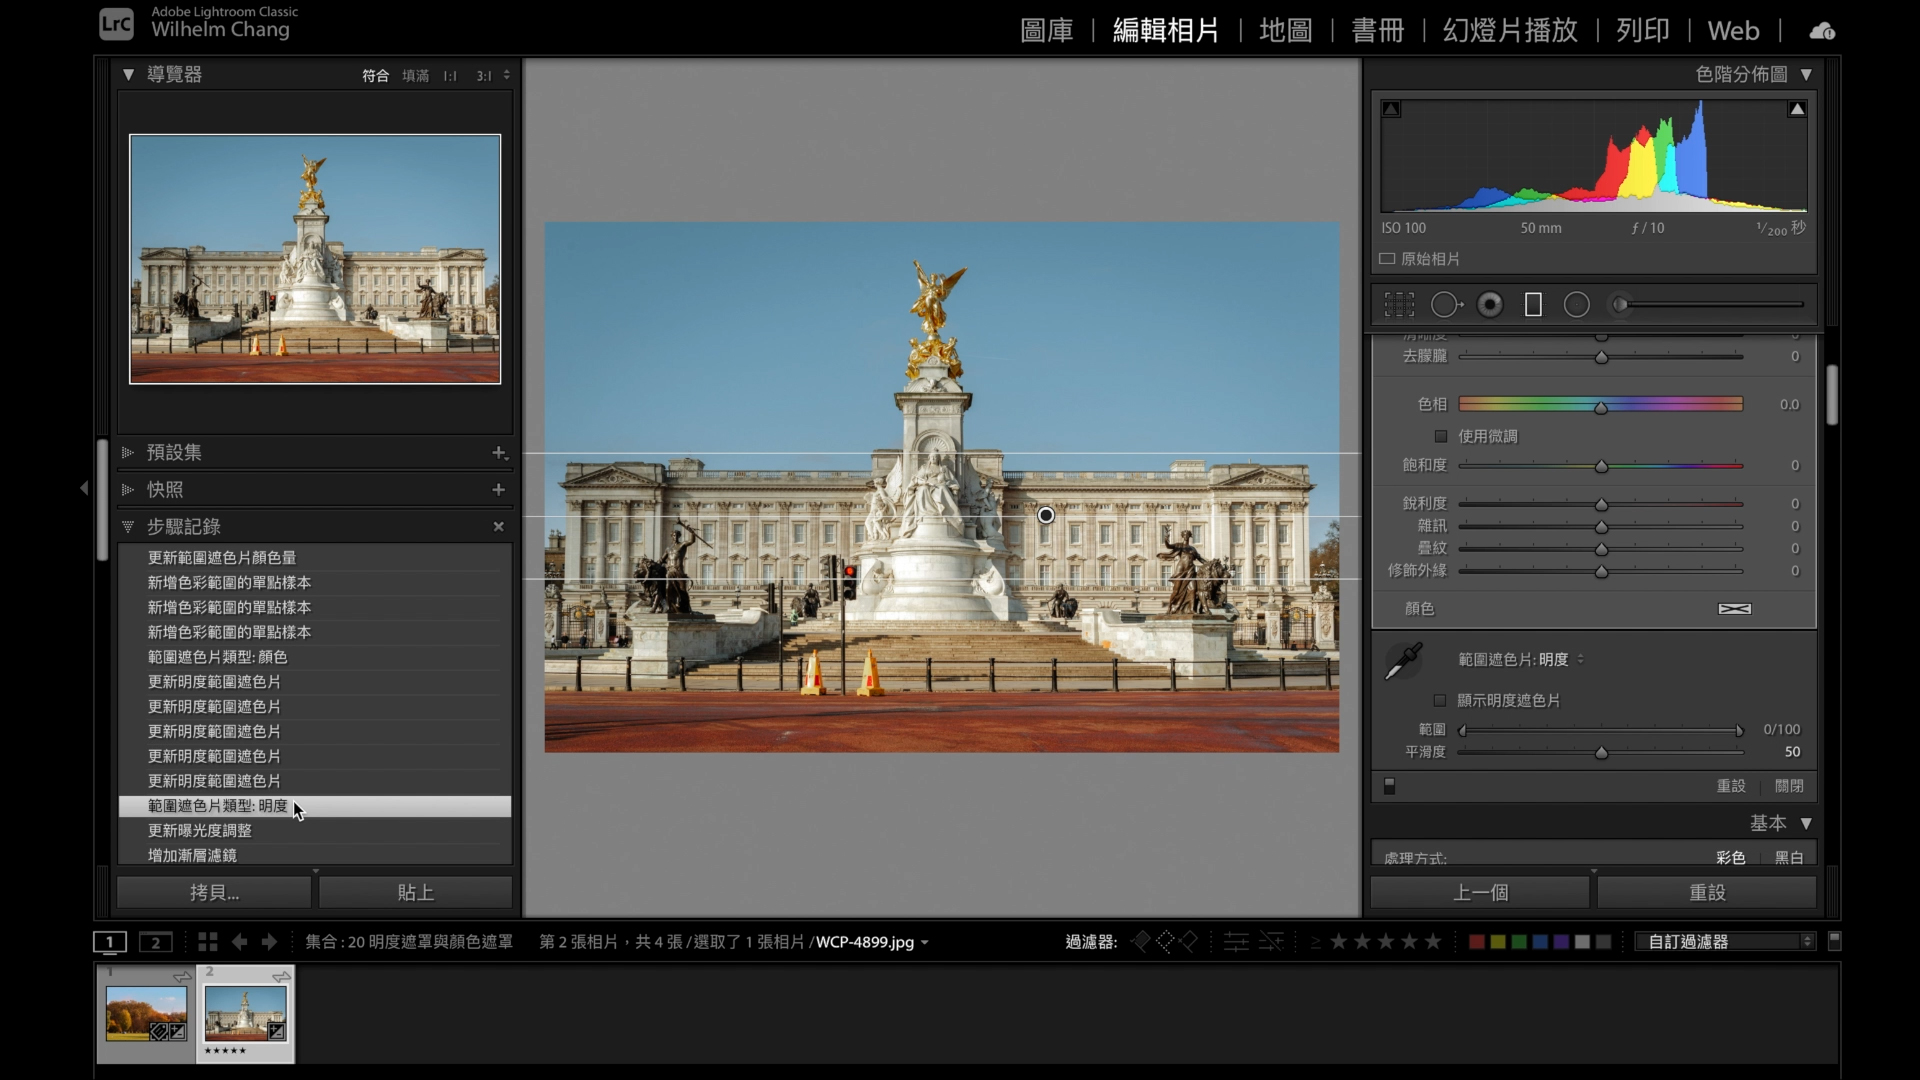The image size is (1920, 1080).
Task: Expand the 快照 panel
Action: coord(128,490)
